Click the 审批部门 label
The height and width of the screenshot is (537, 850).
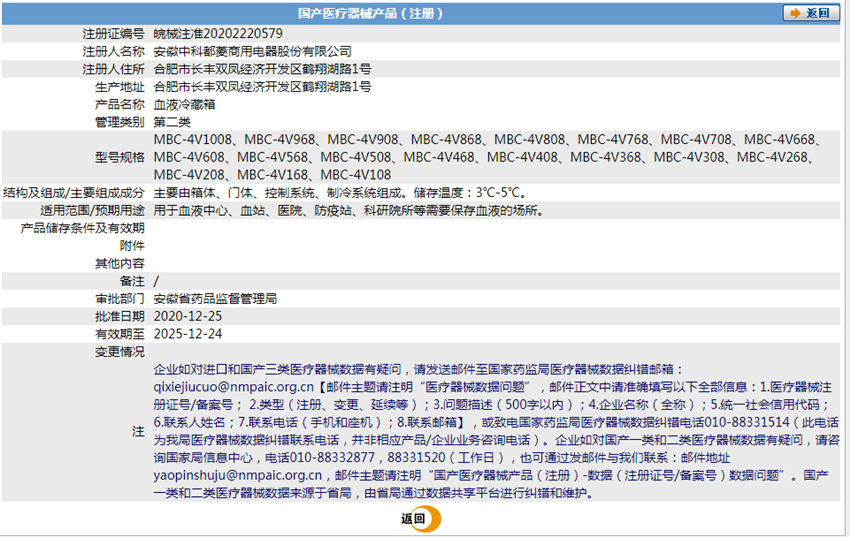pos(120,299)
